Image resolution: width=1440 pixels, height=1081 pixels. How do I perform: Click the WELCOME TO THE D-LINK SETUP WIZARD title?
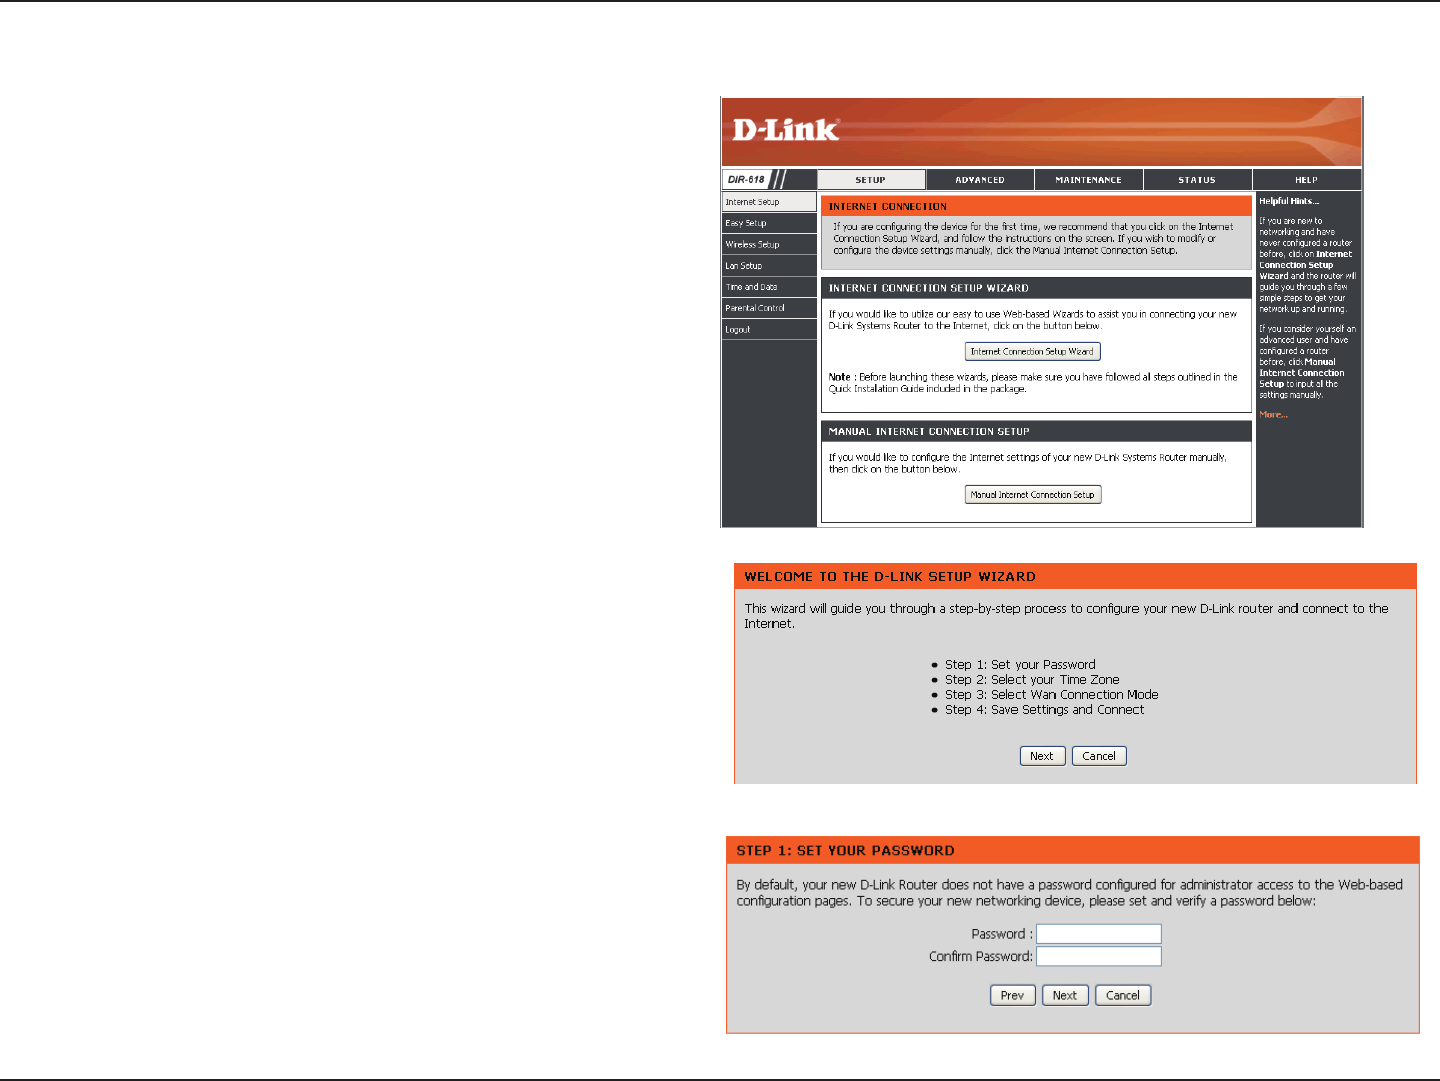(890, 577)
